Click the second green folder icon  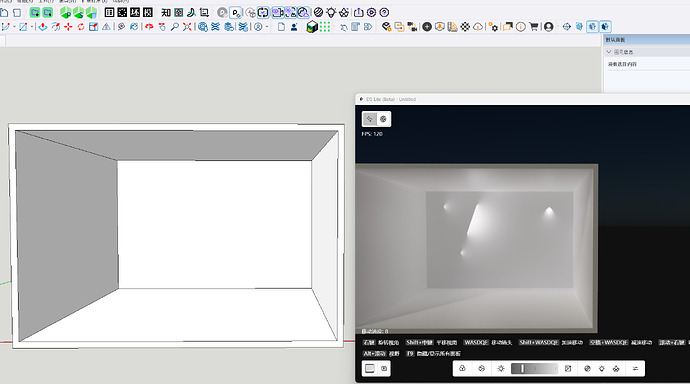pos(47,12)
